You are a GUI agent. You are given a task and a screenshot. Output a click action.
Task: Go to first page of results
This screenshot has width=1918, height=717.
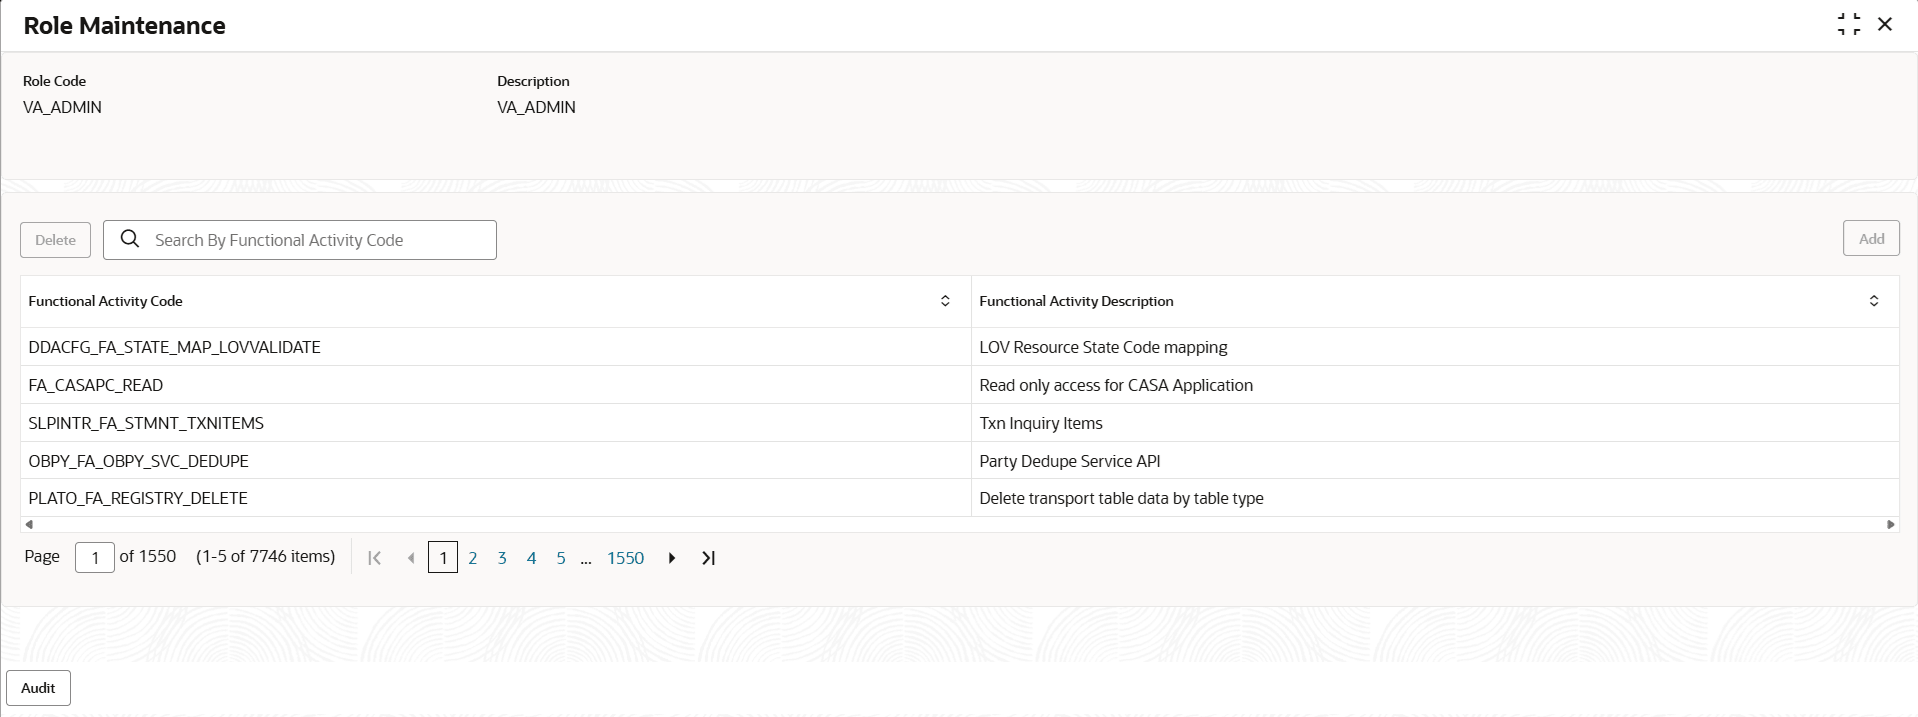375,558
